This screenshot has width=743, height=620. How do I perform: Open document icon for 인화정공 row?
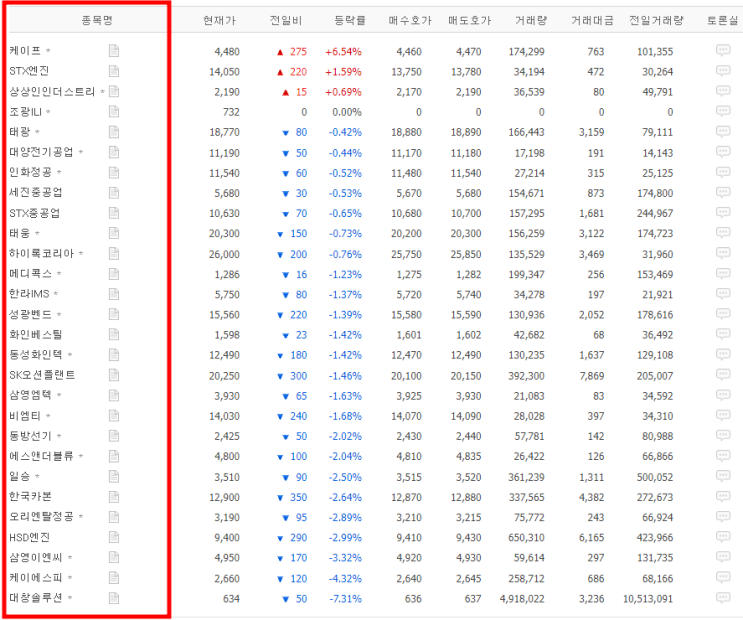(x=114, y=173)
